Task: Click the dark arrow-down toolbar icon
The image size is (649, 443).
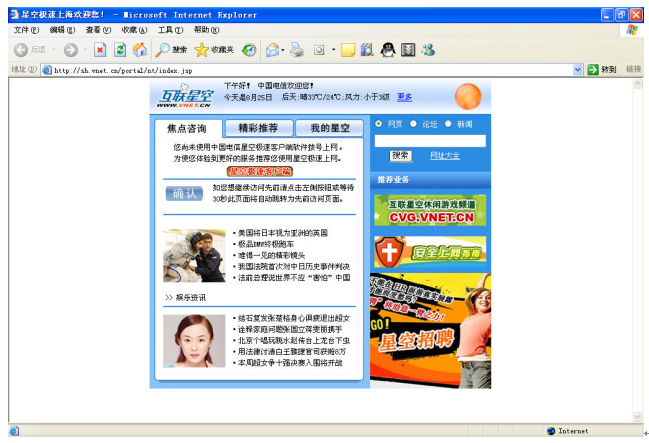Action: click(408, 50)
